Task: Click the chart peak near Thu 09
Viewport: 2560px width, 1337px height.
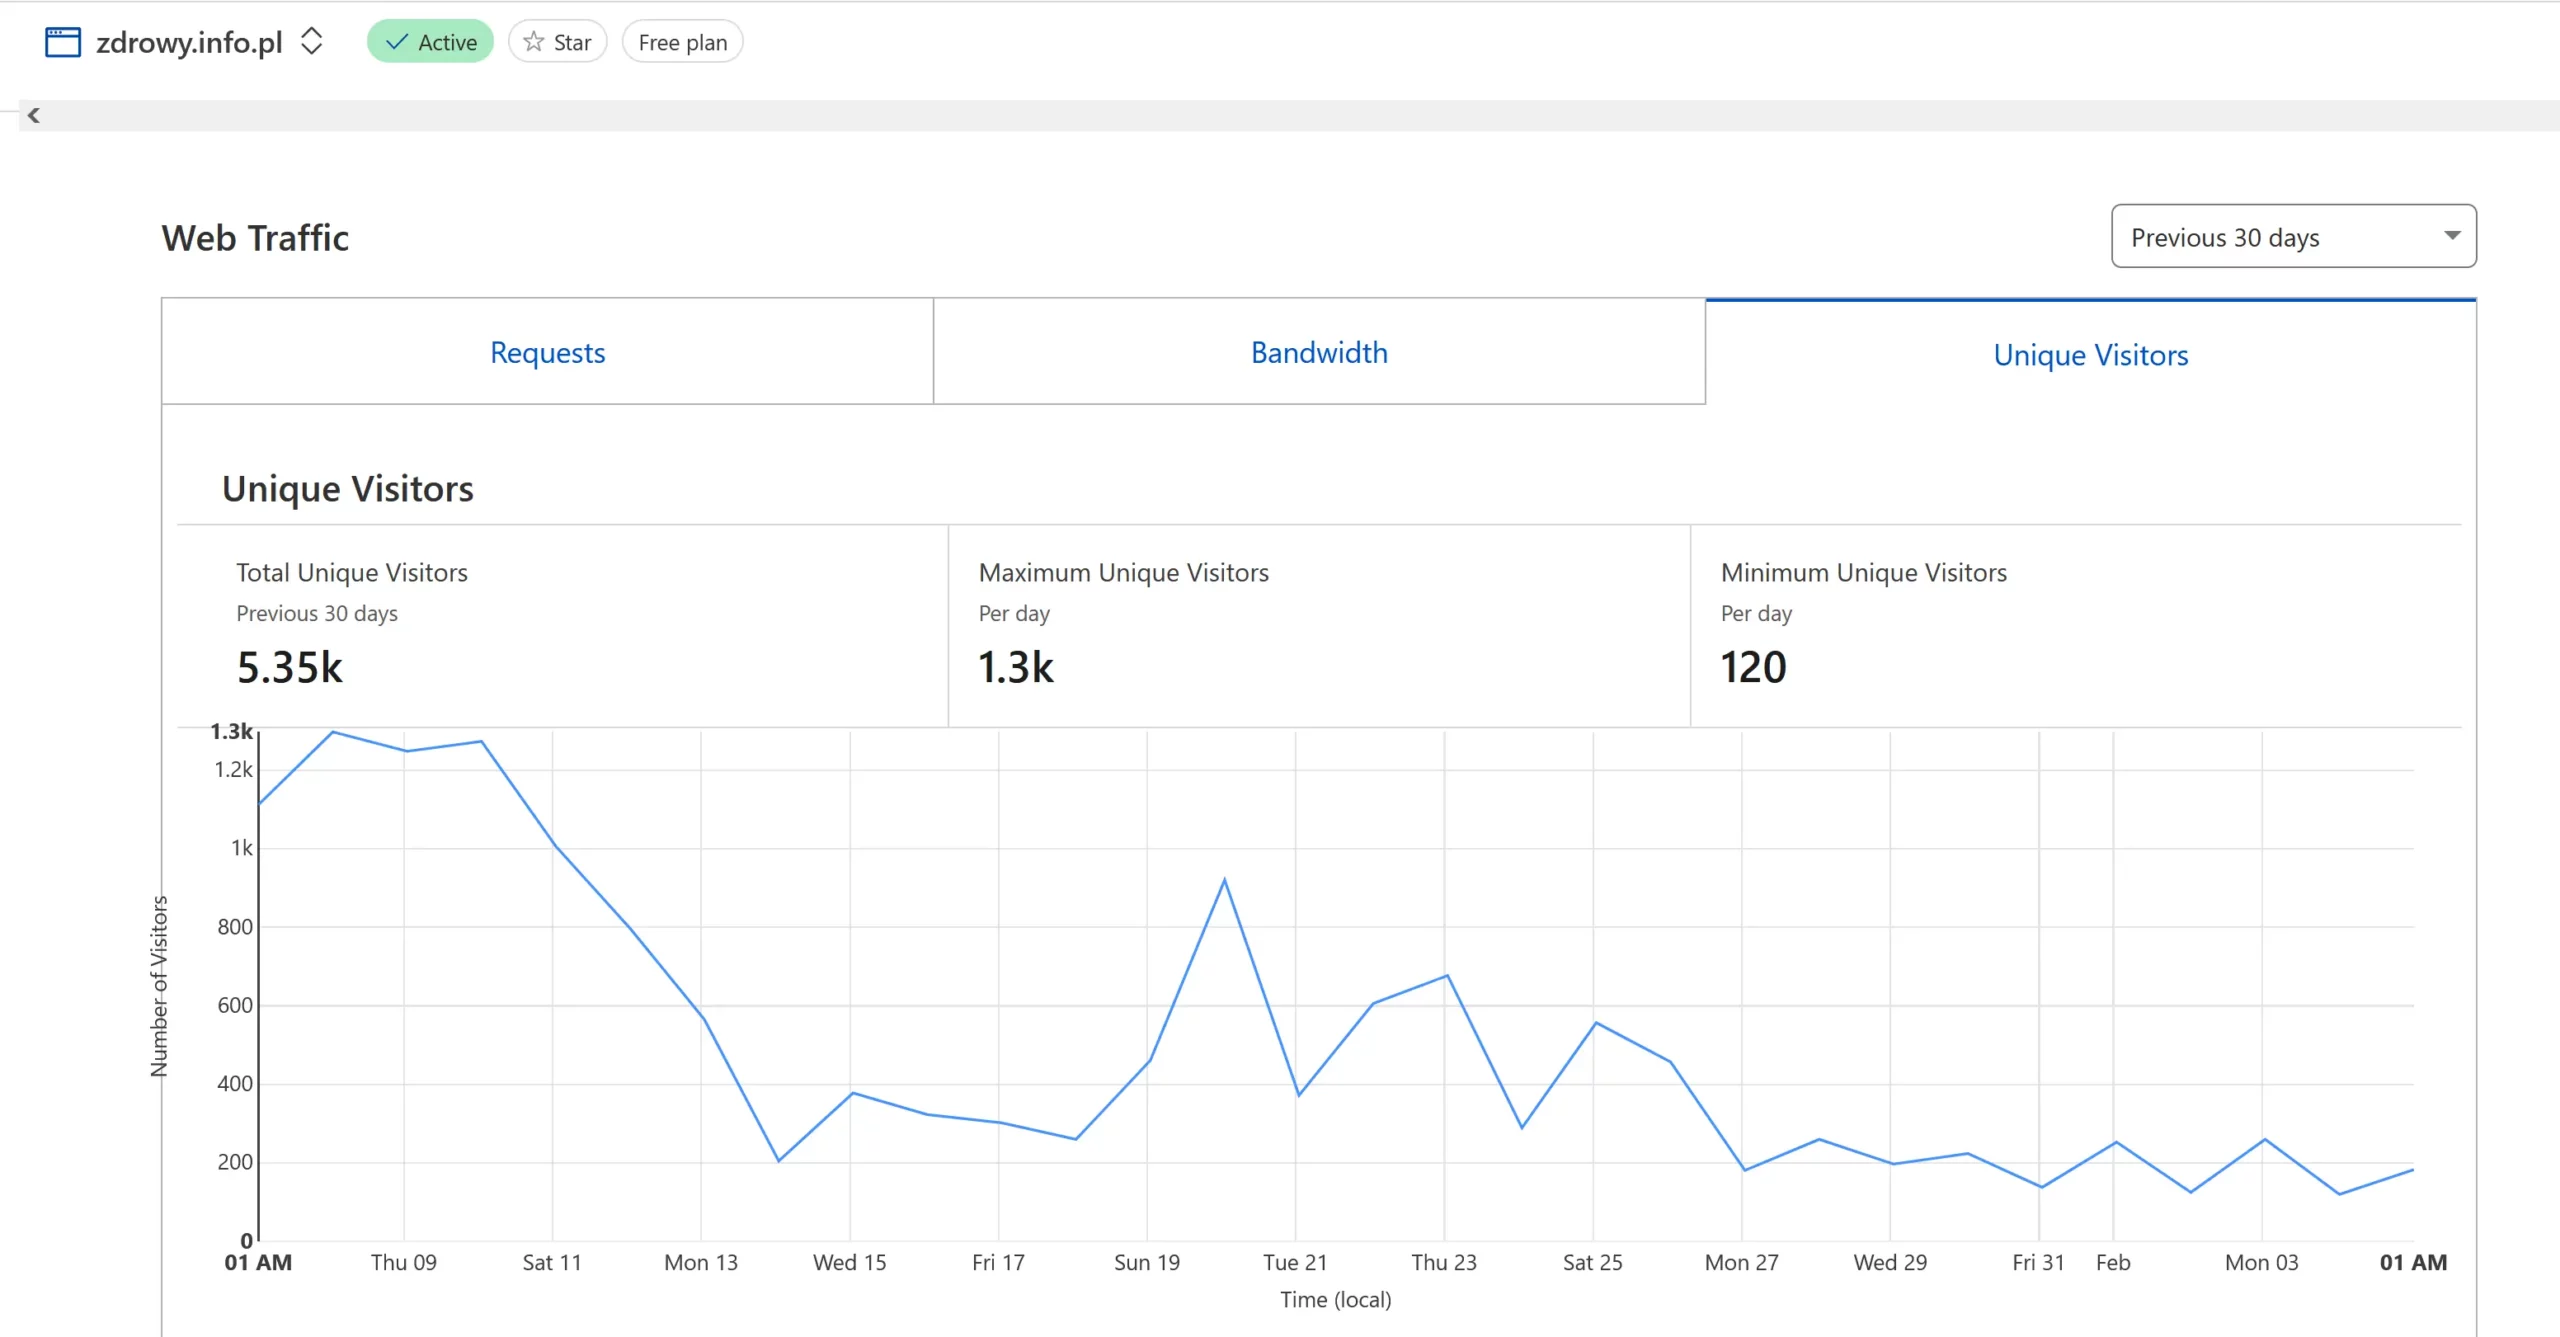Action: [333, 733]
